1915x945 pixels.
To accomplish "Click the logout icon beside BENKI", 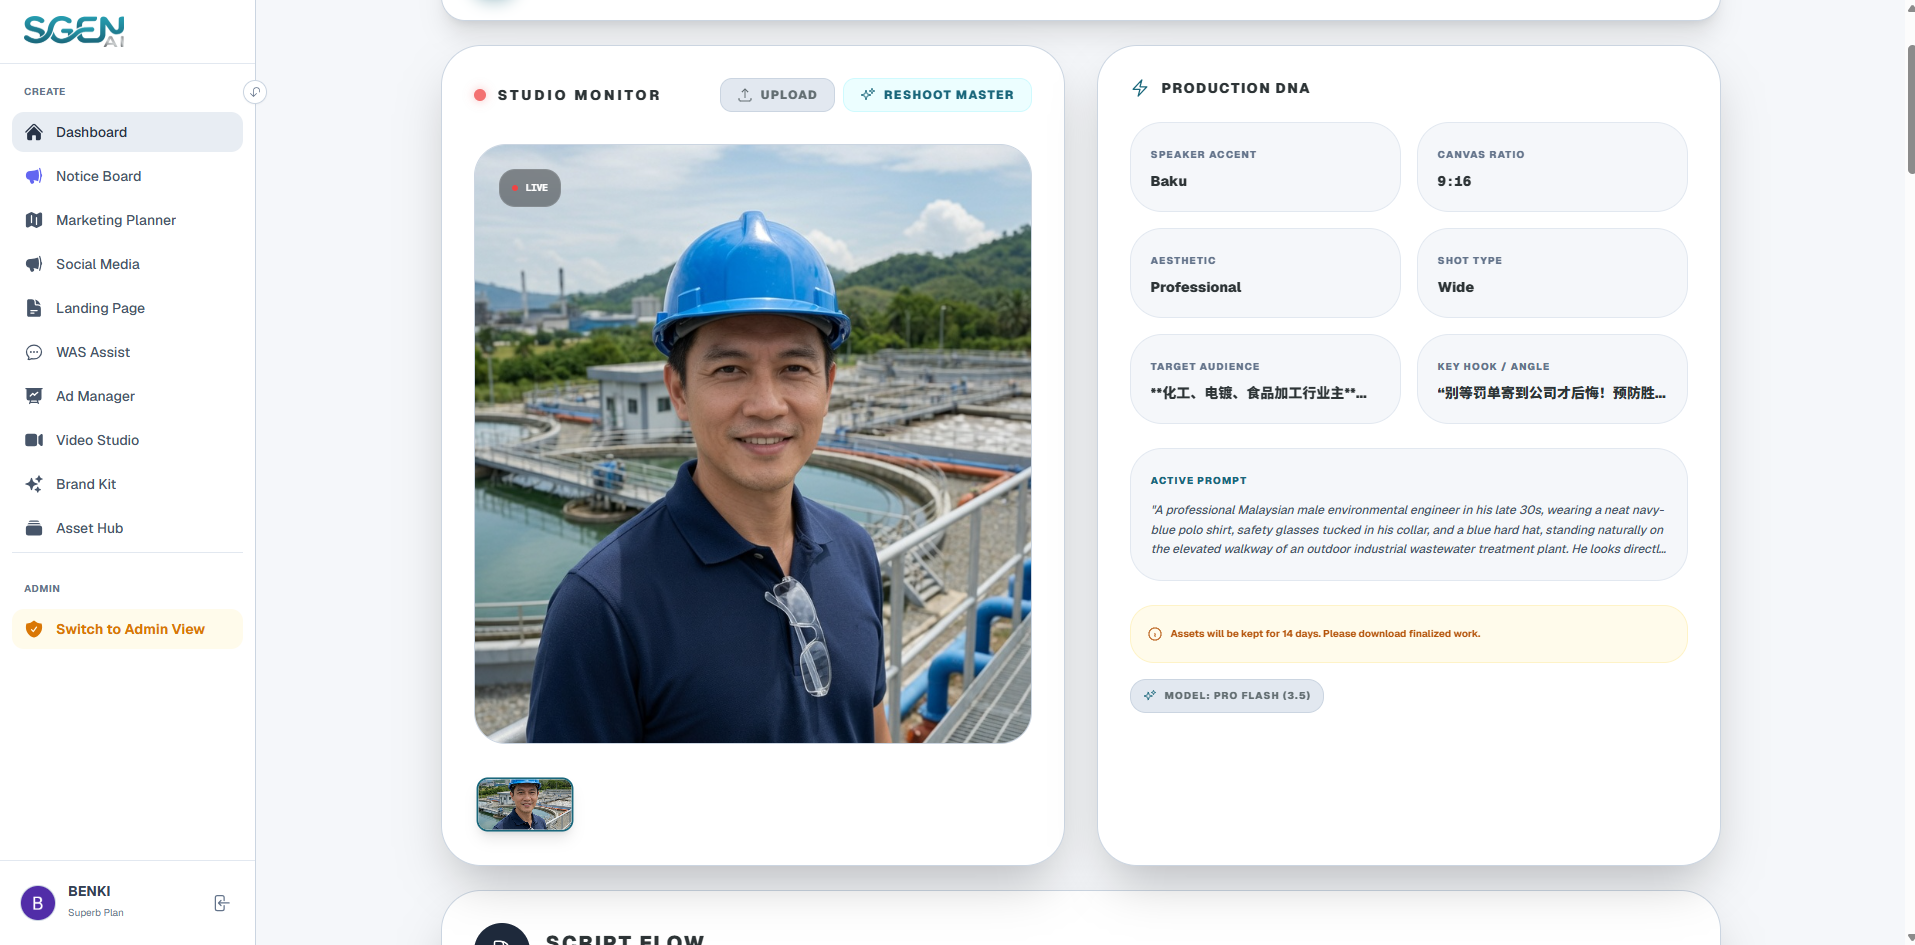I will tap(222, 903).
